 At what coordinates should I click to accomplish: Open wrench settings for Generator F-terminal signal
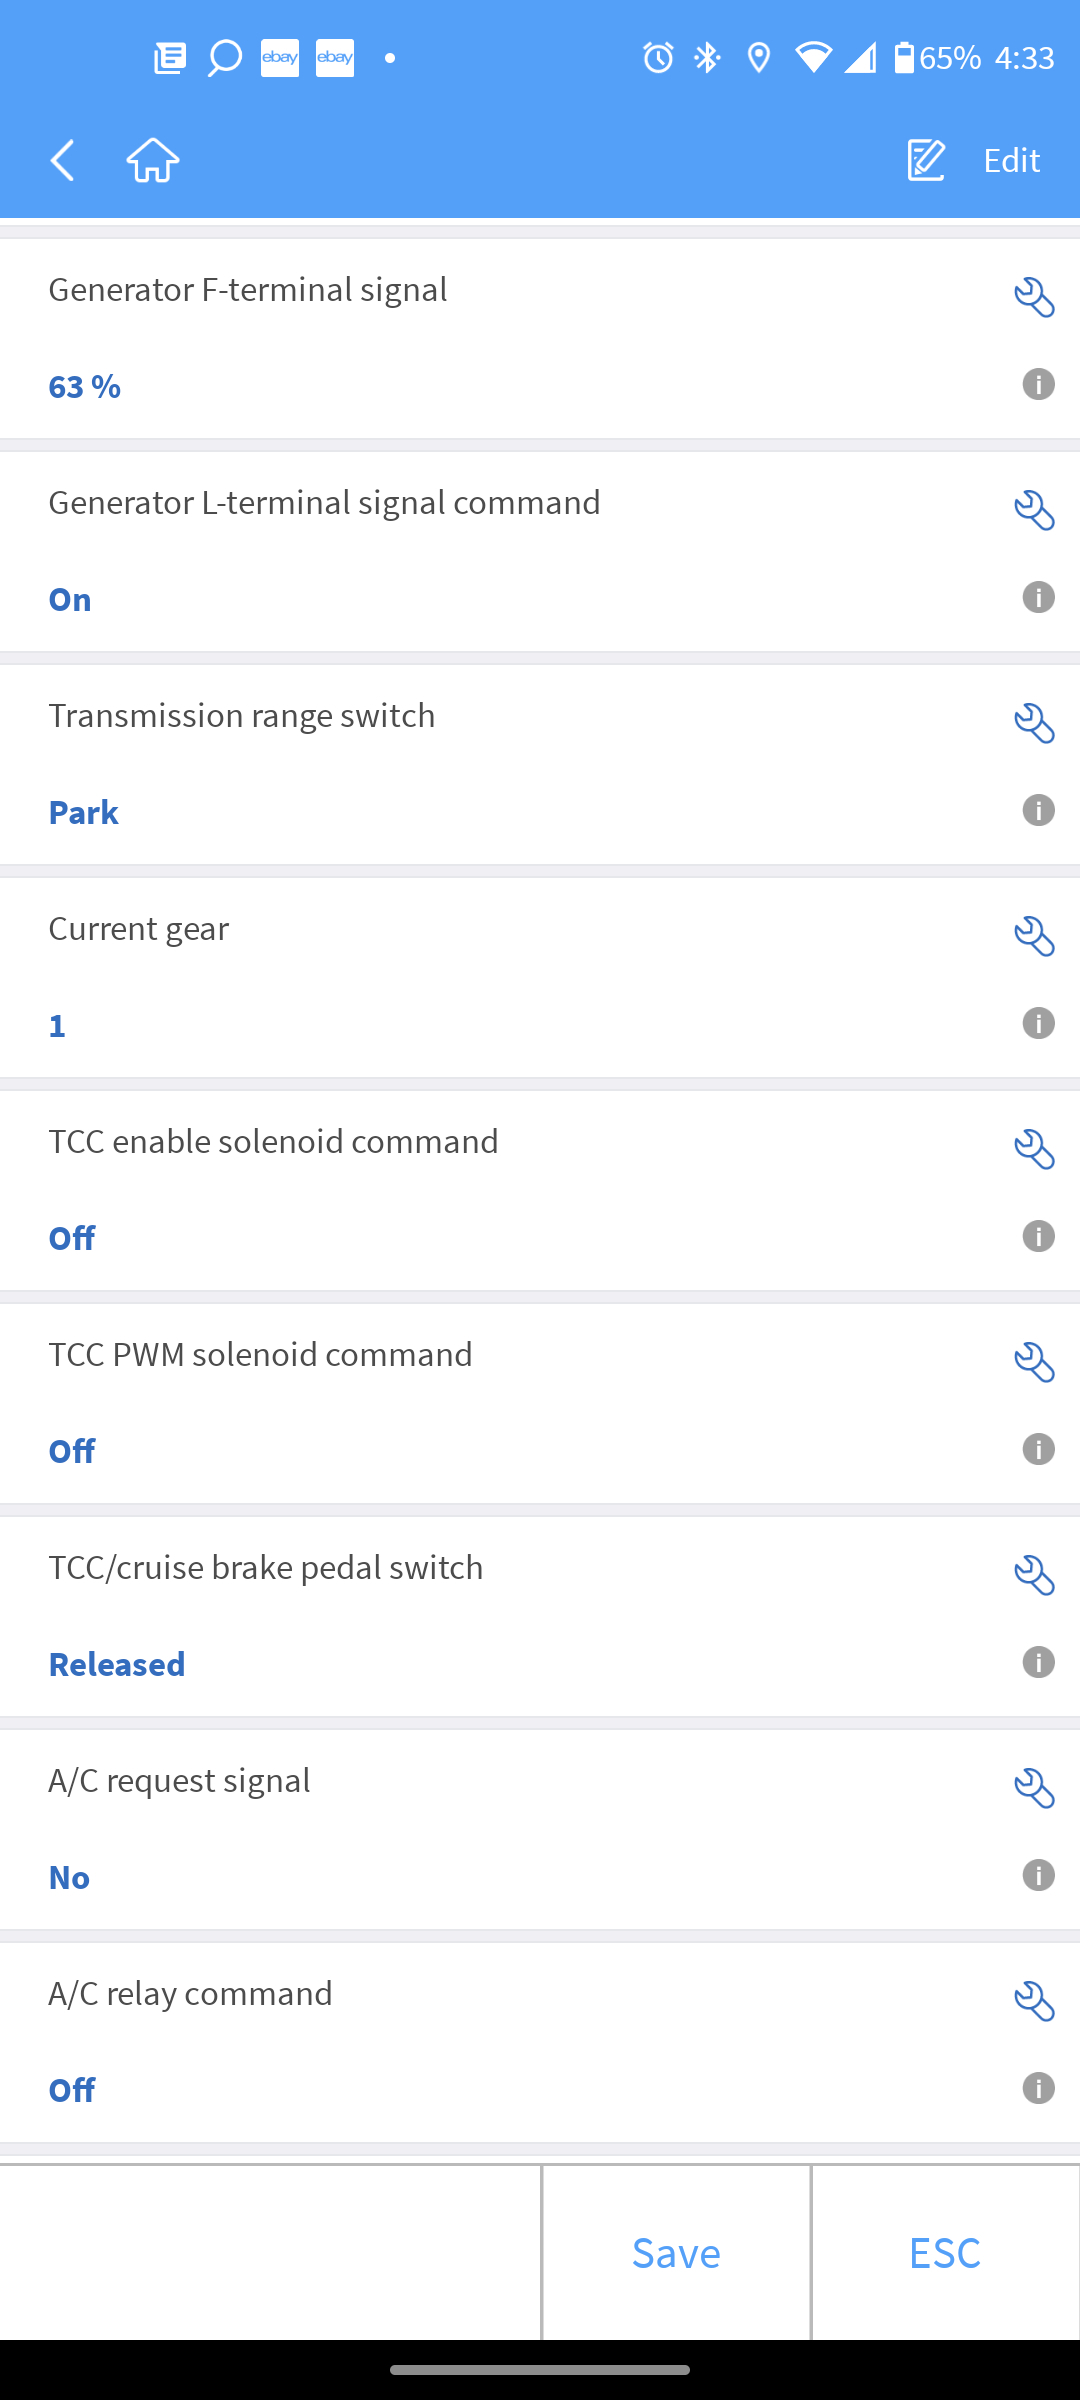[x=1034, y=297]
